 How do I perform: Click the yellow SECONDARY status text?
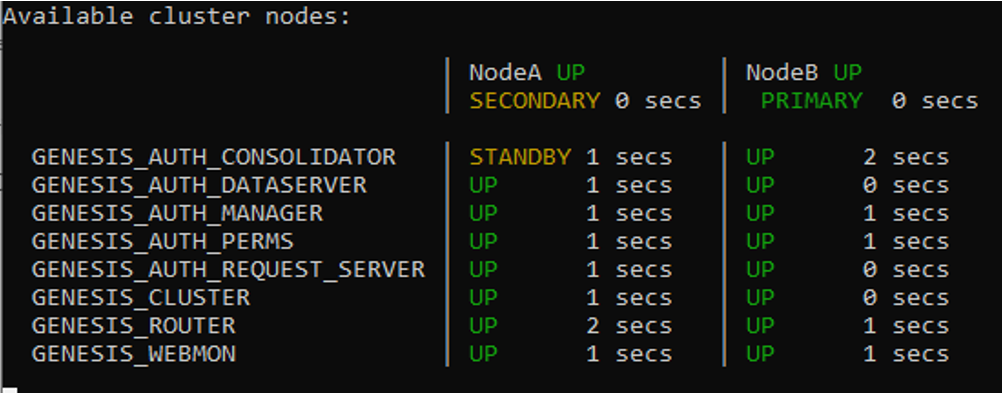pyautogui.click(x=535, y=101)
